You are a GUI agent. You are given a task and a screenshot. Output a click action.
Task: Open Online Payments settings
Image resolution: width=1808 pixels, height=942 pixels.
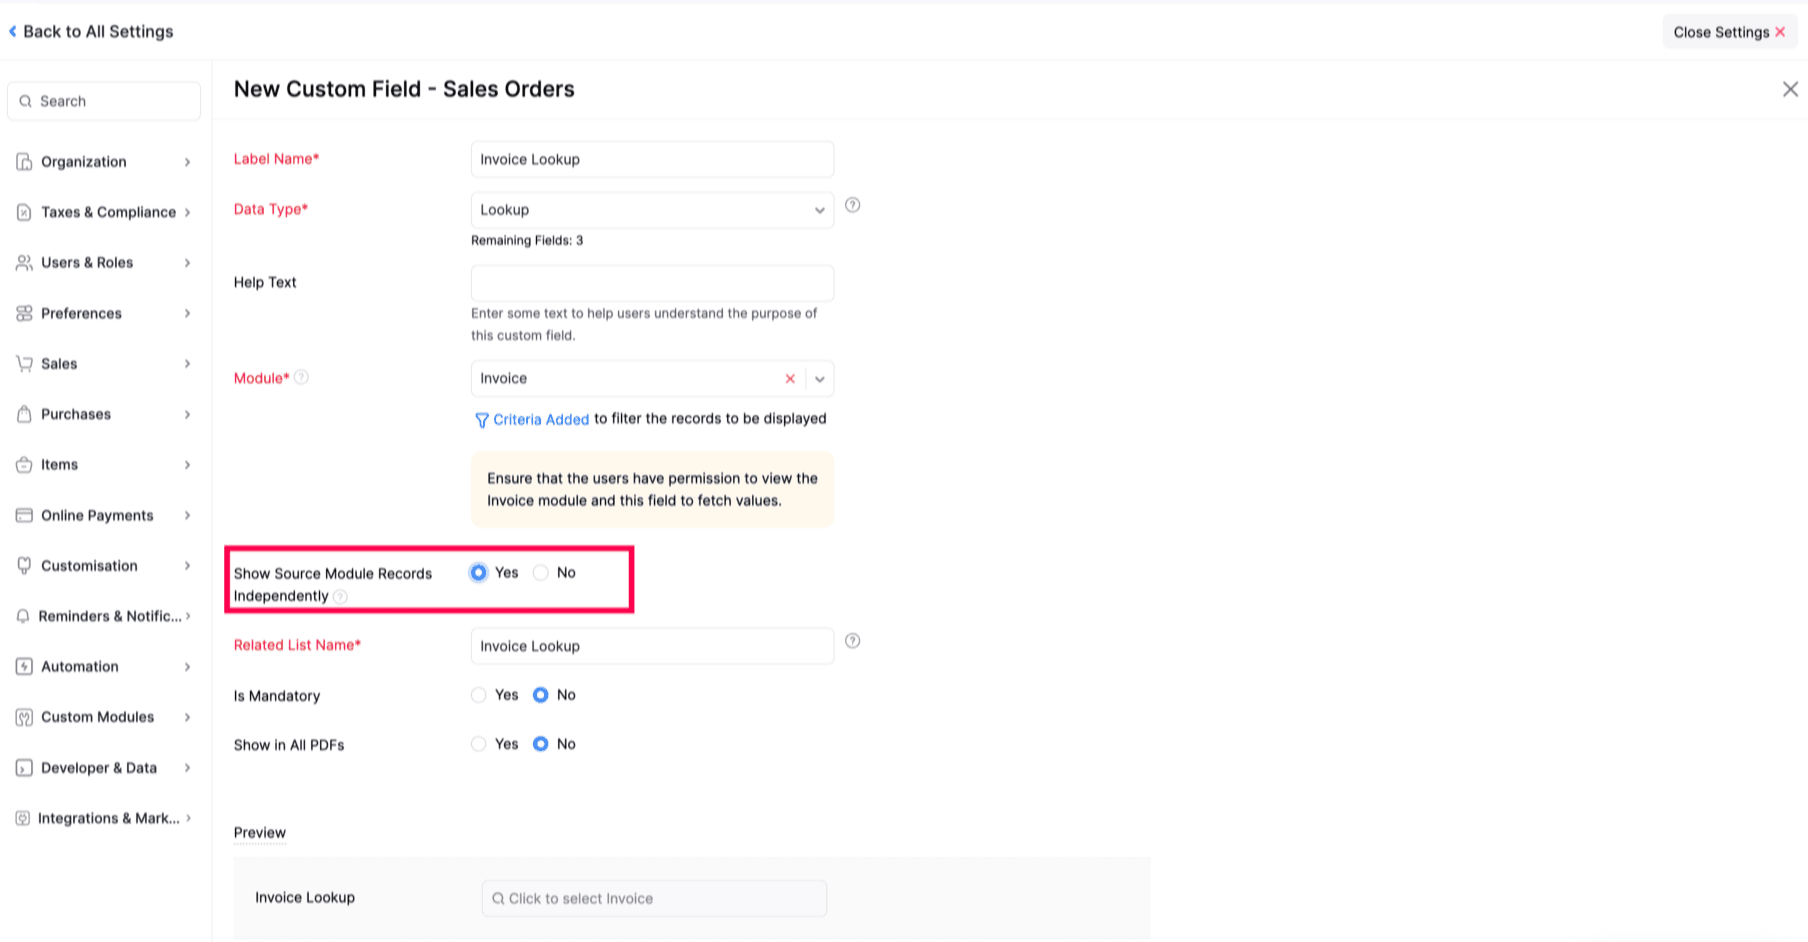104,515
